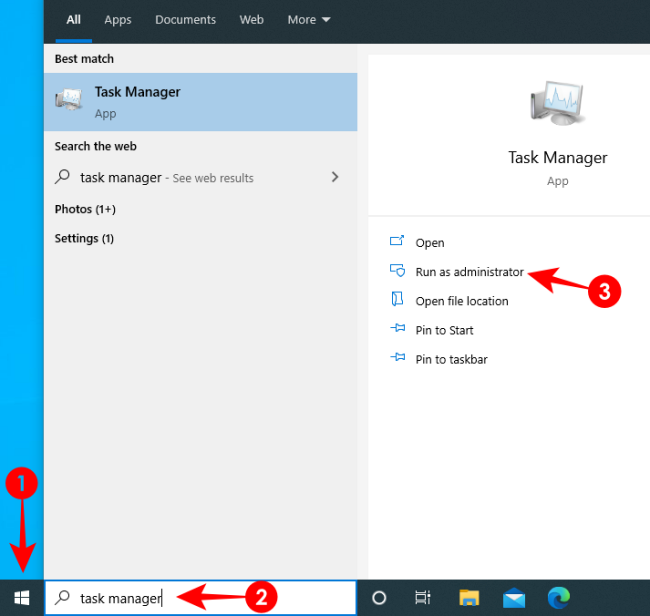Click the Photos (1+) results category
Screen dimensions: 650x616
tap(85, 209)
